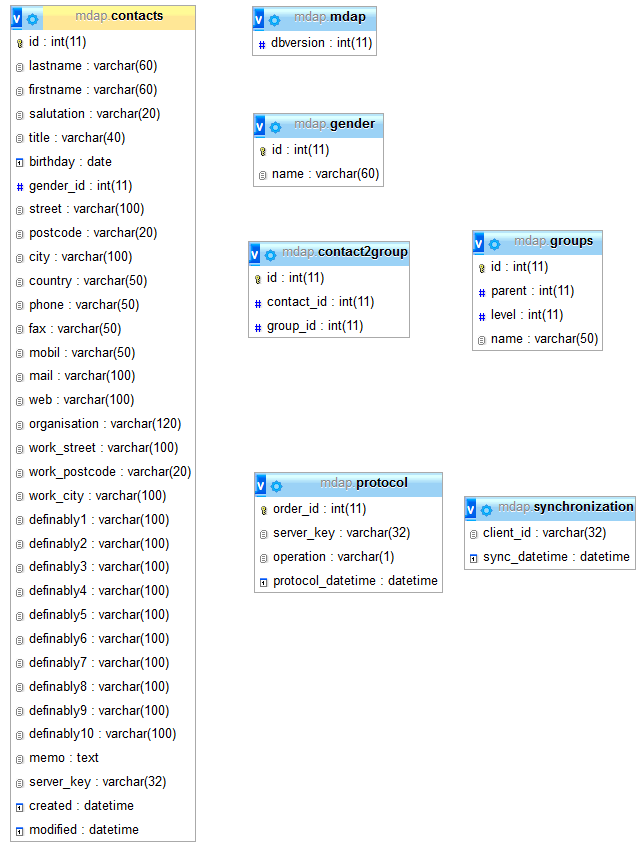This screenshot has height=846, width=642.
Task: Click the primary key icon beside order_id
Action: tap(263, 510)
